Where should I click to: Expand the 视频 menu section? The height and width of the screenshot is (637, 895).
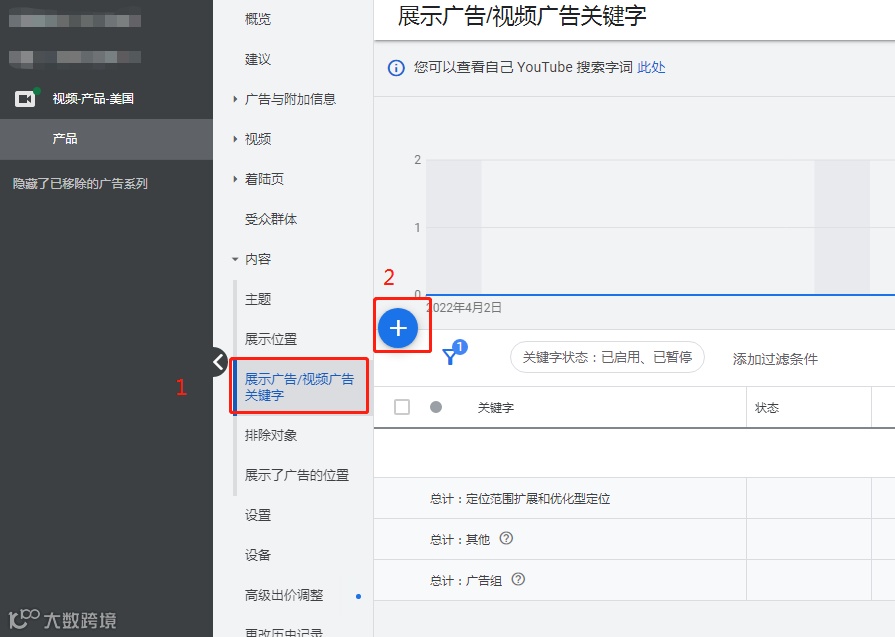coord(235,139)
